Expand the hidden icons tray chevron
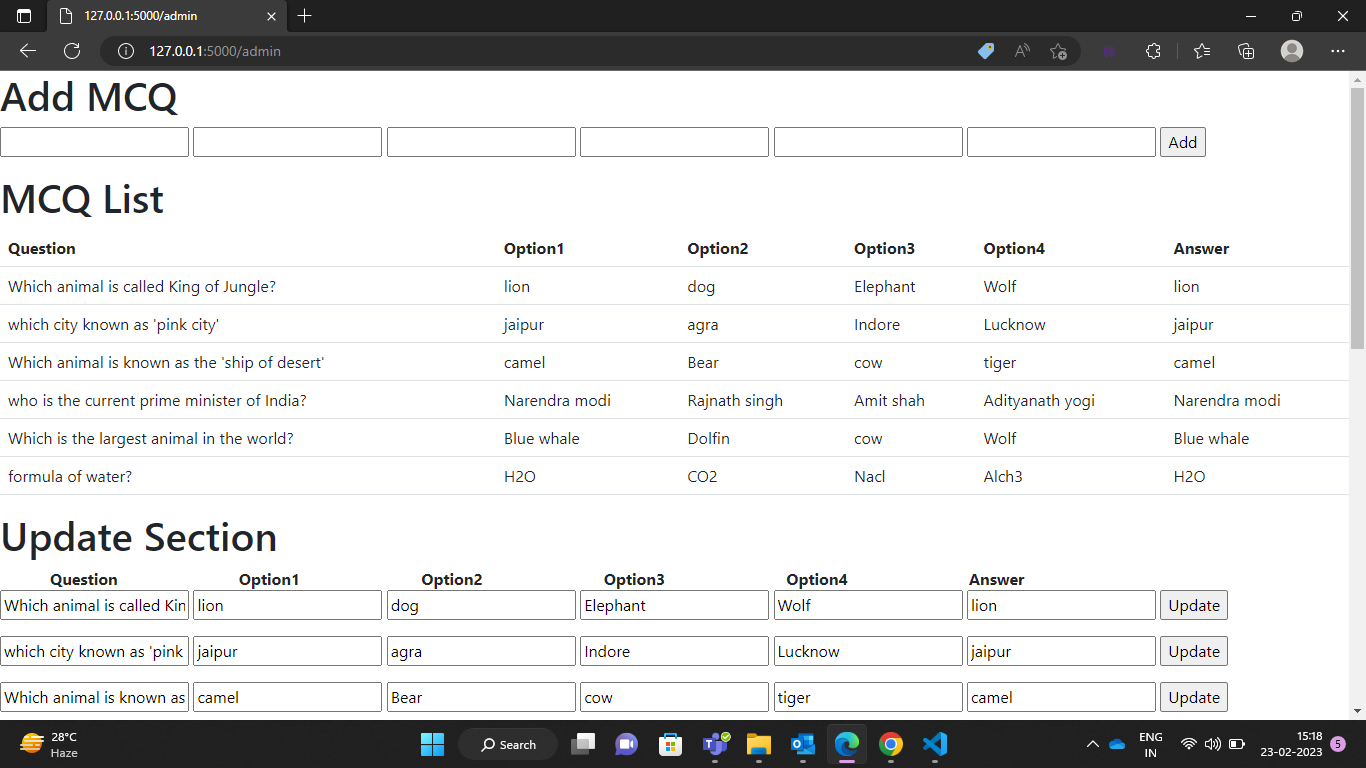The width and height of the screenshot is (1366, 768). pyautogui.click(x=1093, y=744)
